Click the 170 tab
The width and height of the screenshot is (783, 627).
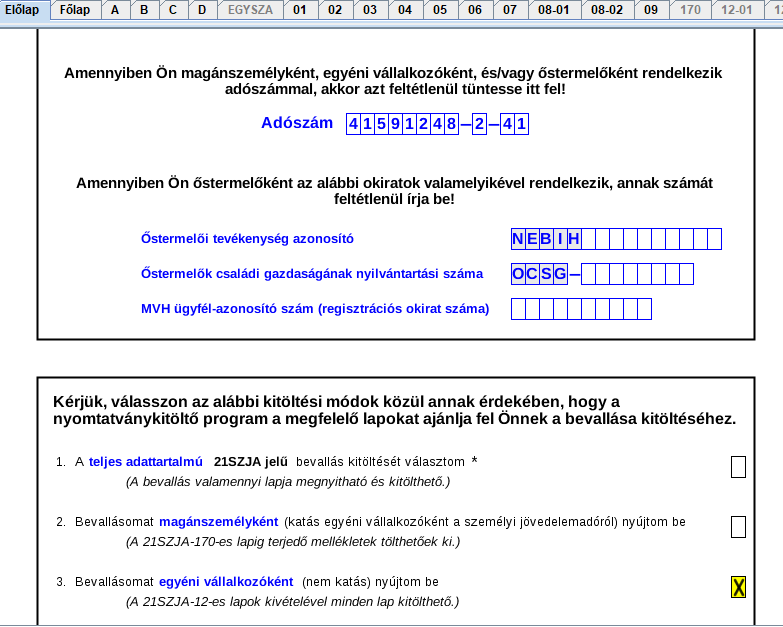point(690,10)
